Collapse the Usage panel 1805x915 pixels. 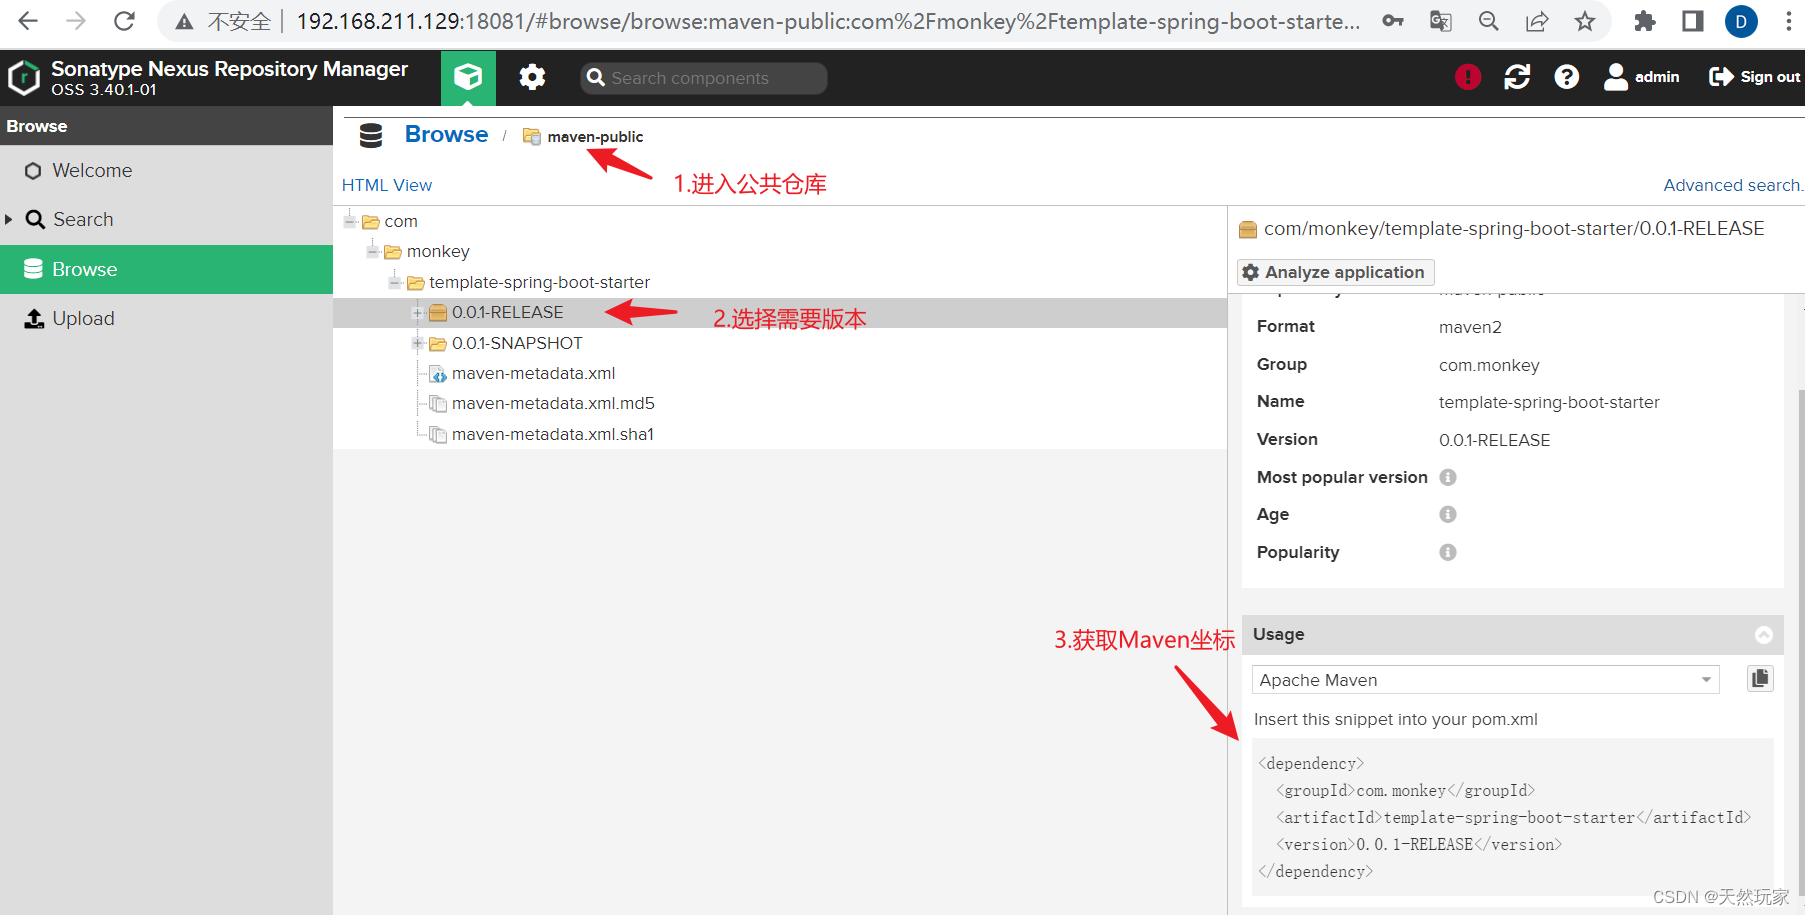tap(1764, 635)
